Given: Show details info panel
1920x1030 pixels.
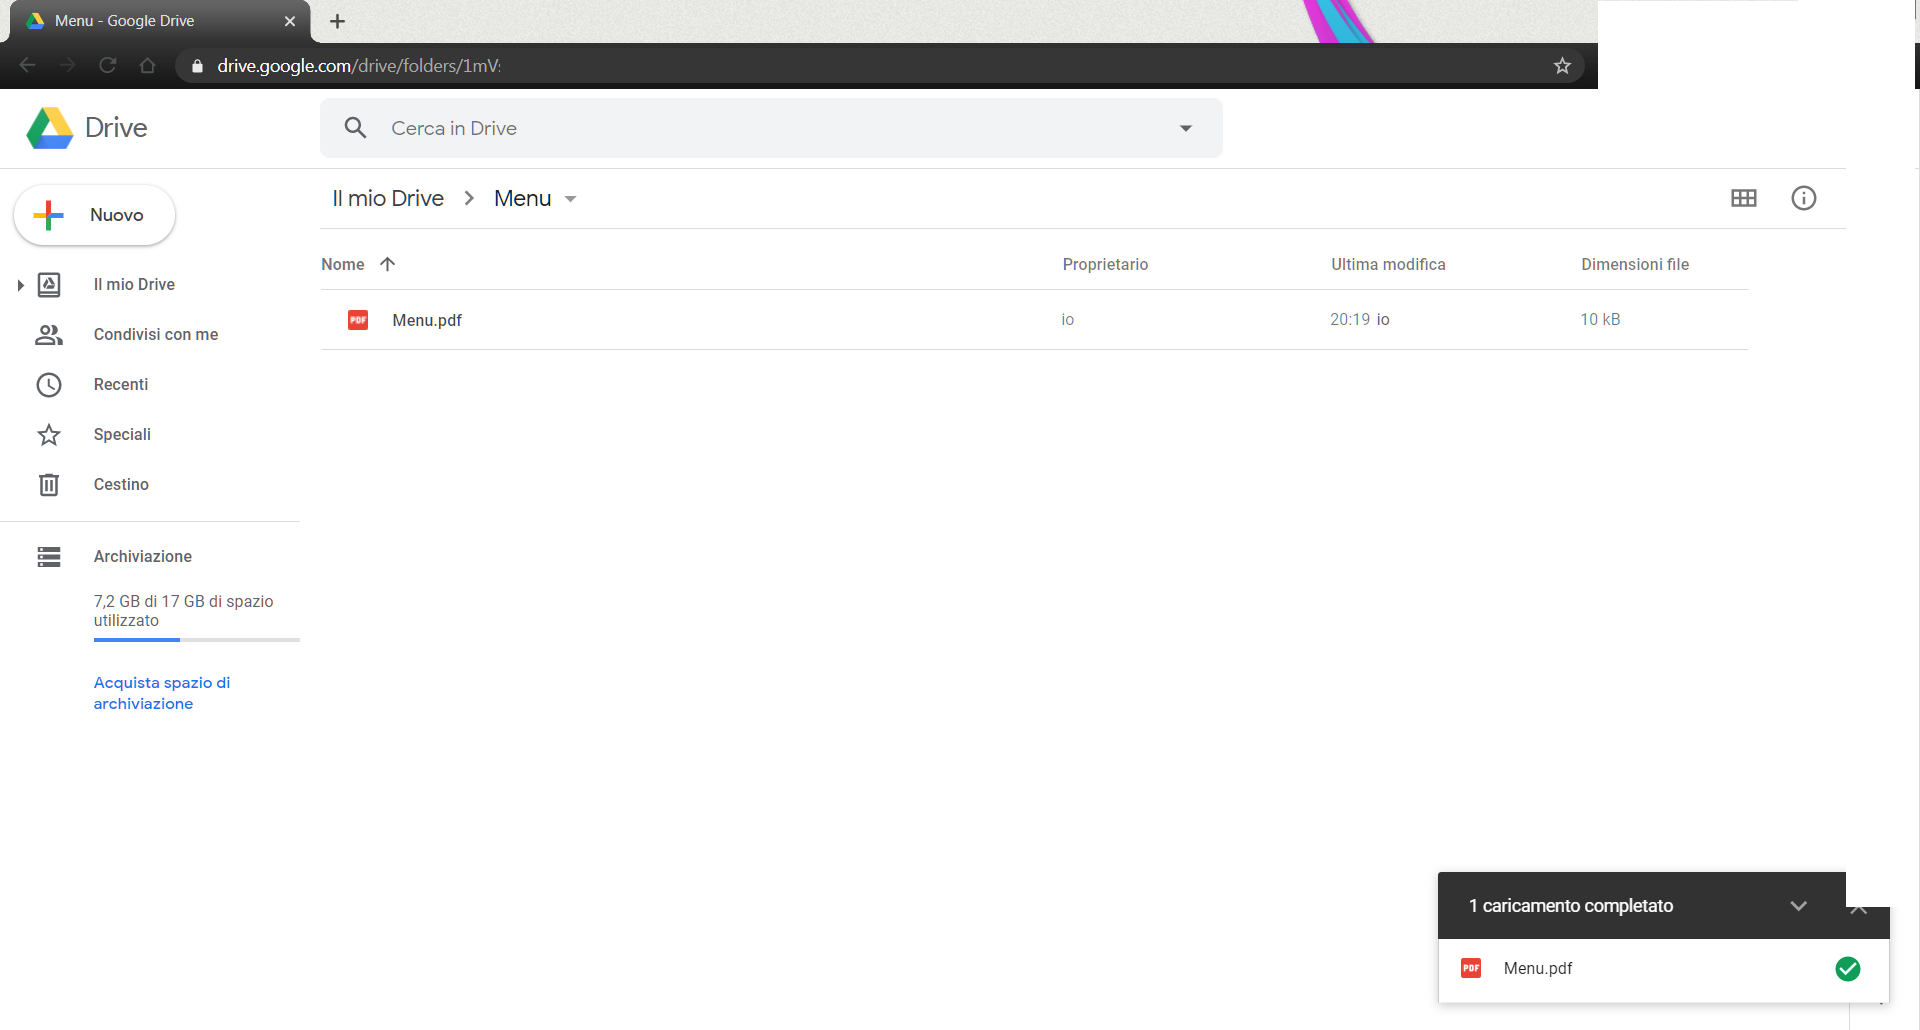Looking at the screenshot, I should coord(1804,198).
